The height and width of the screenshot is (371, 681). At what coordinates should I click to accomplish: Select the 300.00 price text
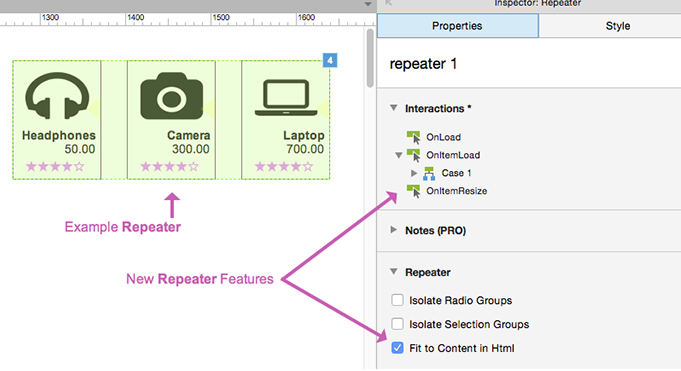tap(191, 149)
